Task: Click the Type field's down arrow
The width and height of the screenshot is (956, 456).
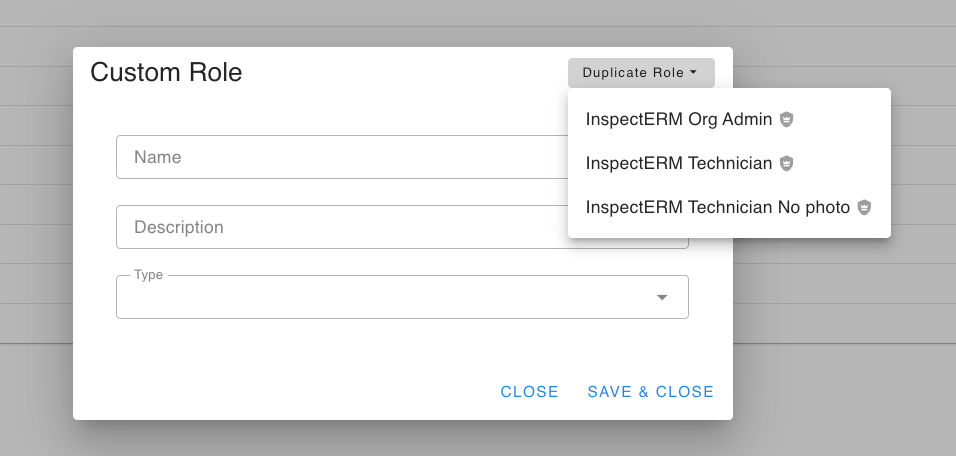Action: coord(662,297)
